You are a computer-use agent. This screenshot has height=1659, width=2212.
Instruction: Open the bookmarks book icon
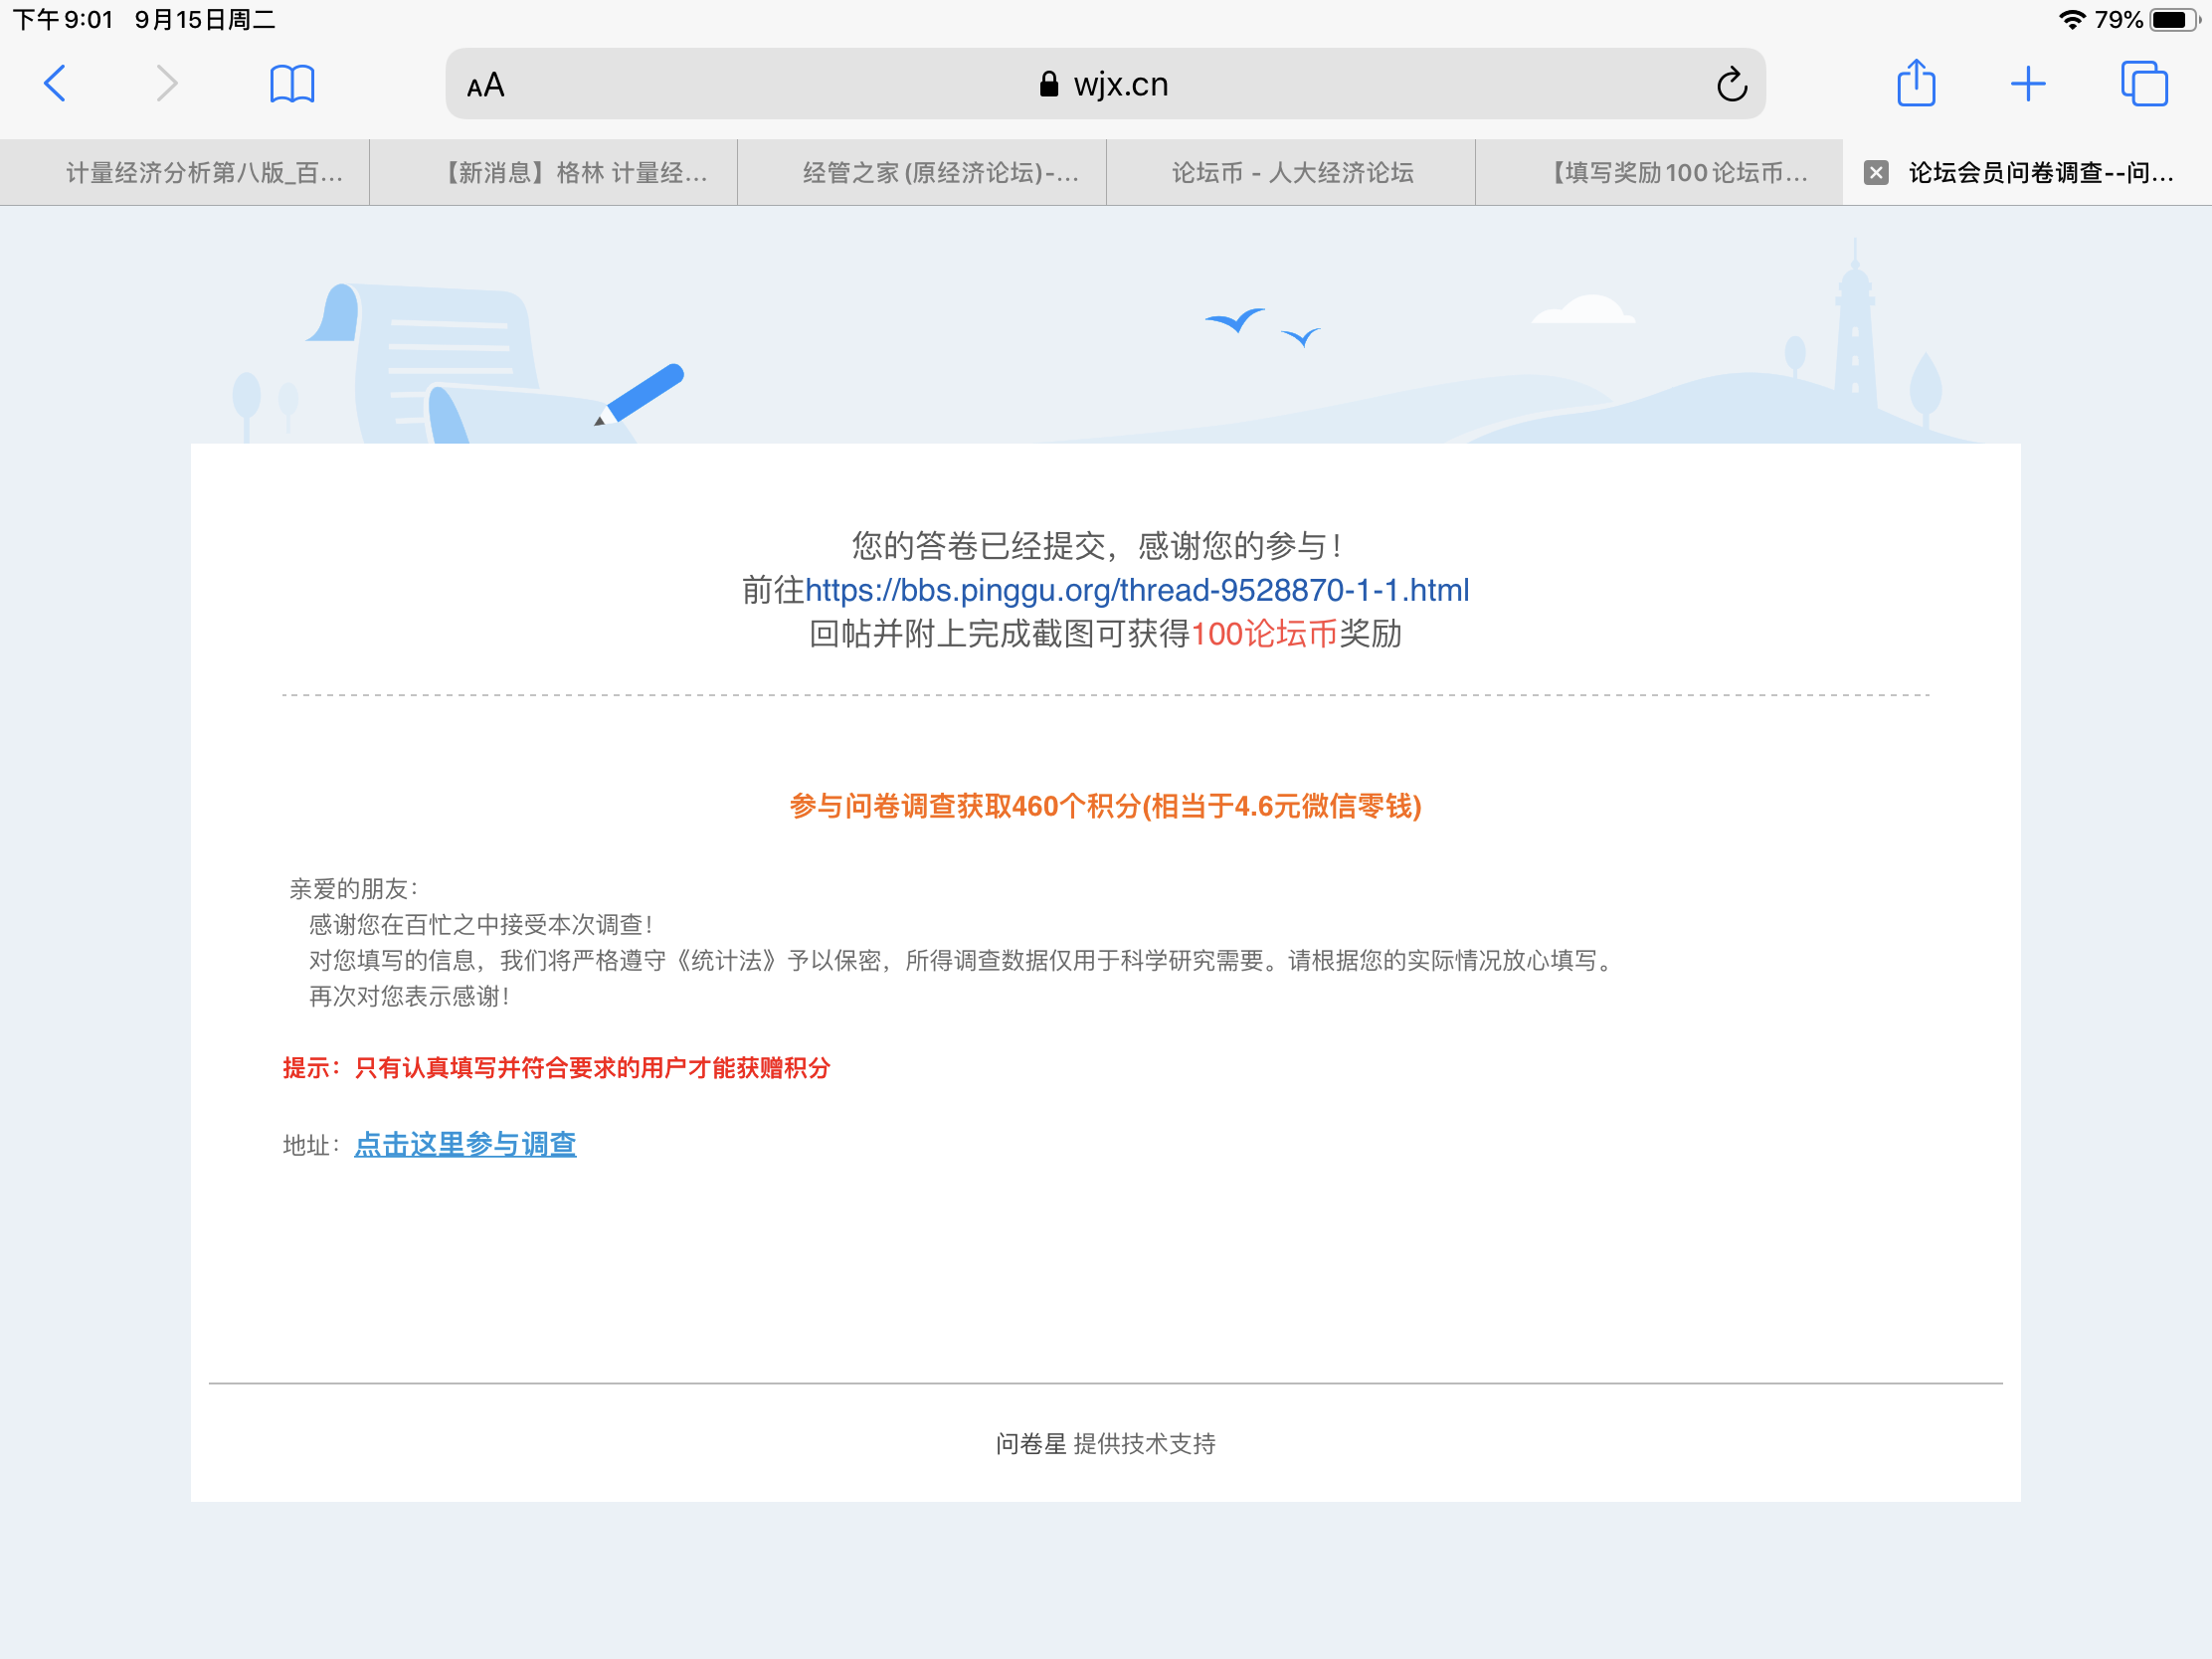pyautogui.click(x=292, y=84)
